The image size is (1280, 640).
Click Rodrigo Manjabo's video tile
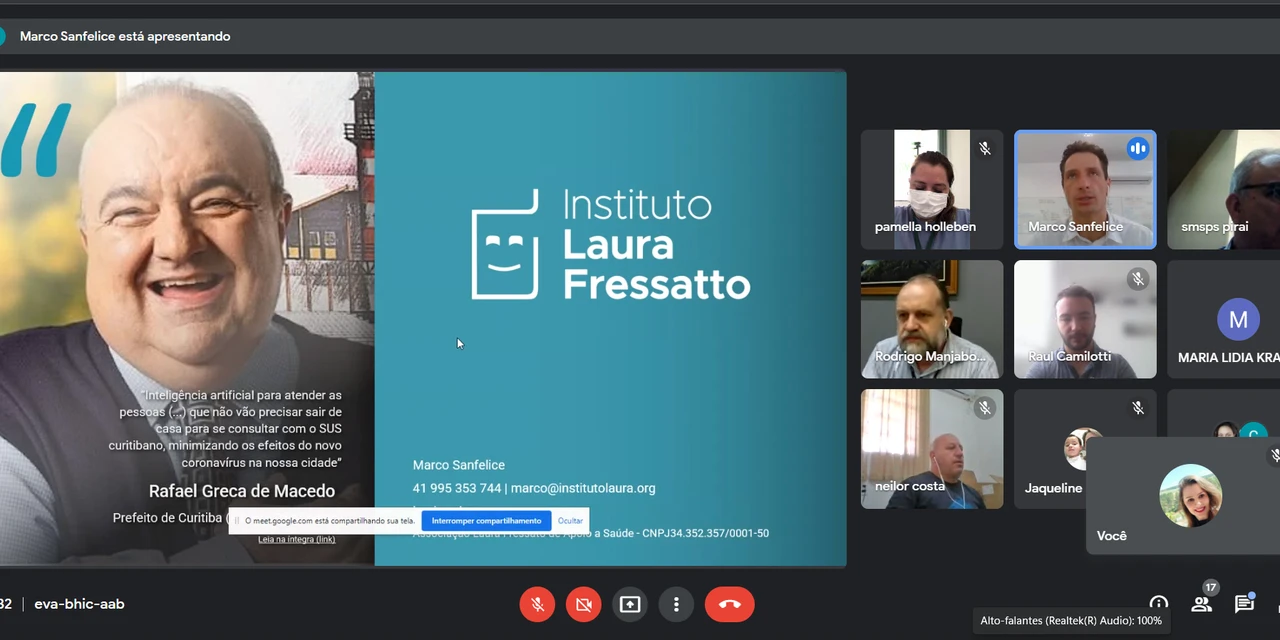coord(931,318)
